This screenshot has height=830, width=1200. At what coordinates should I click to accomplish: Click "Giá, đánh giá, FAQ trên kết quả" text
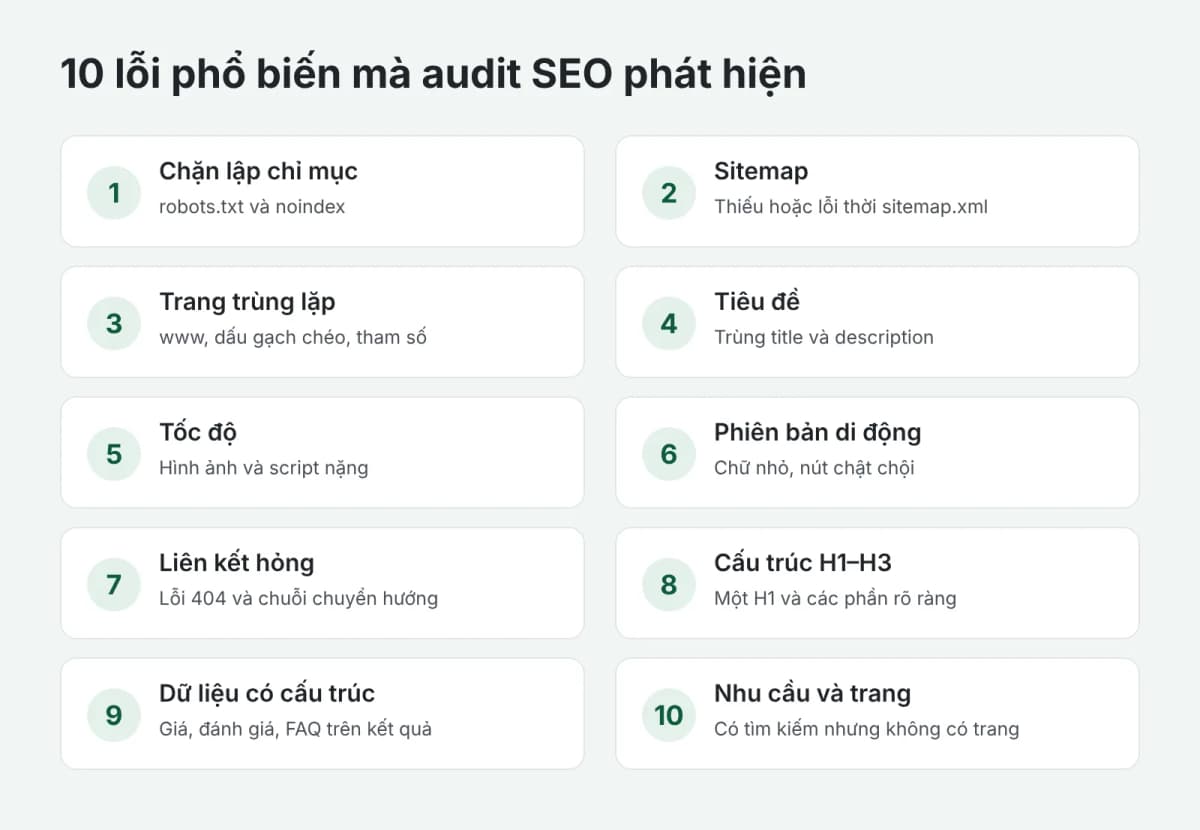[x=296, y=729]
